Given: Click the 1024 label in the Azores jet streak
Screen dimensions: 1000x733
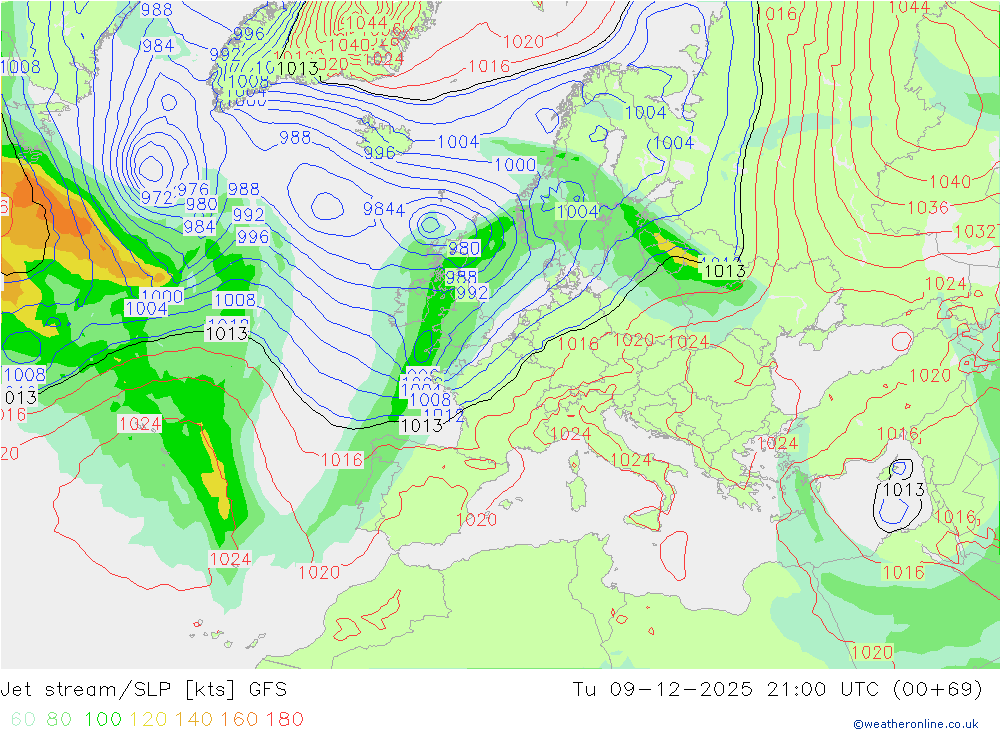Looking at the screenshot, I should tap(140, 424).
